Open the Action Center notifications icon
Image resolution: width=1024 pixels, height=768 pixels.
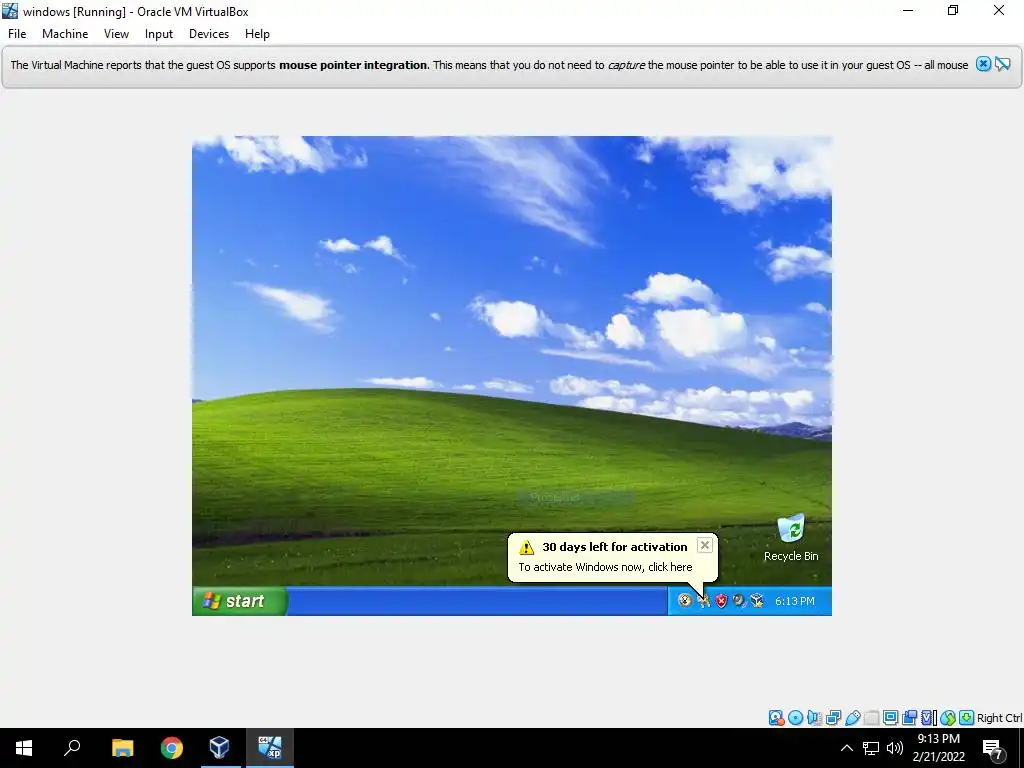(x=993, y=748)
